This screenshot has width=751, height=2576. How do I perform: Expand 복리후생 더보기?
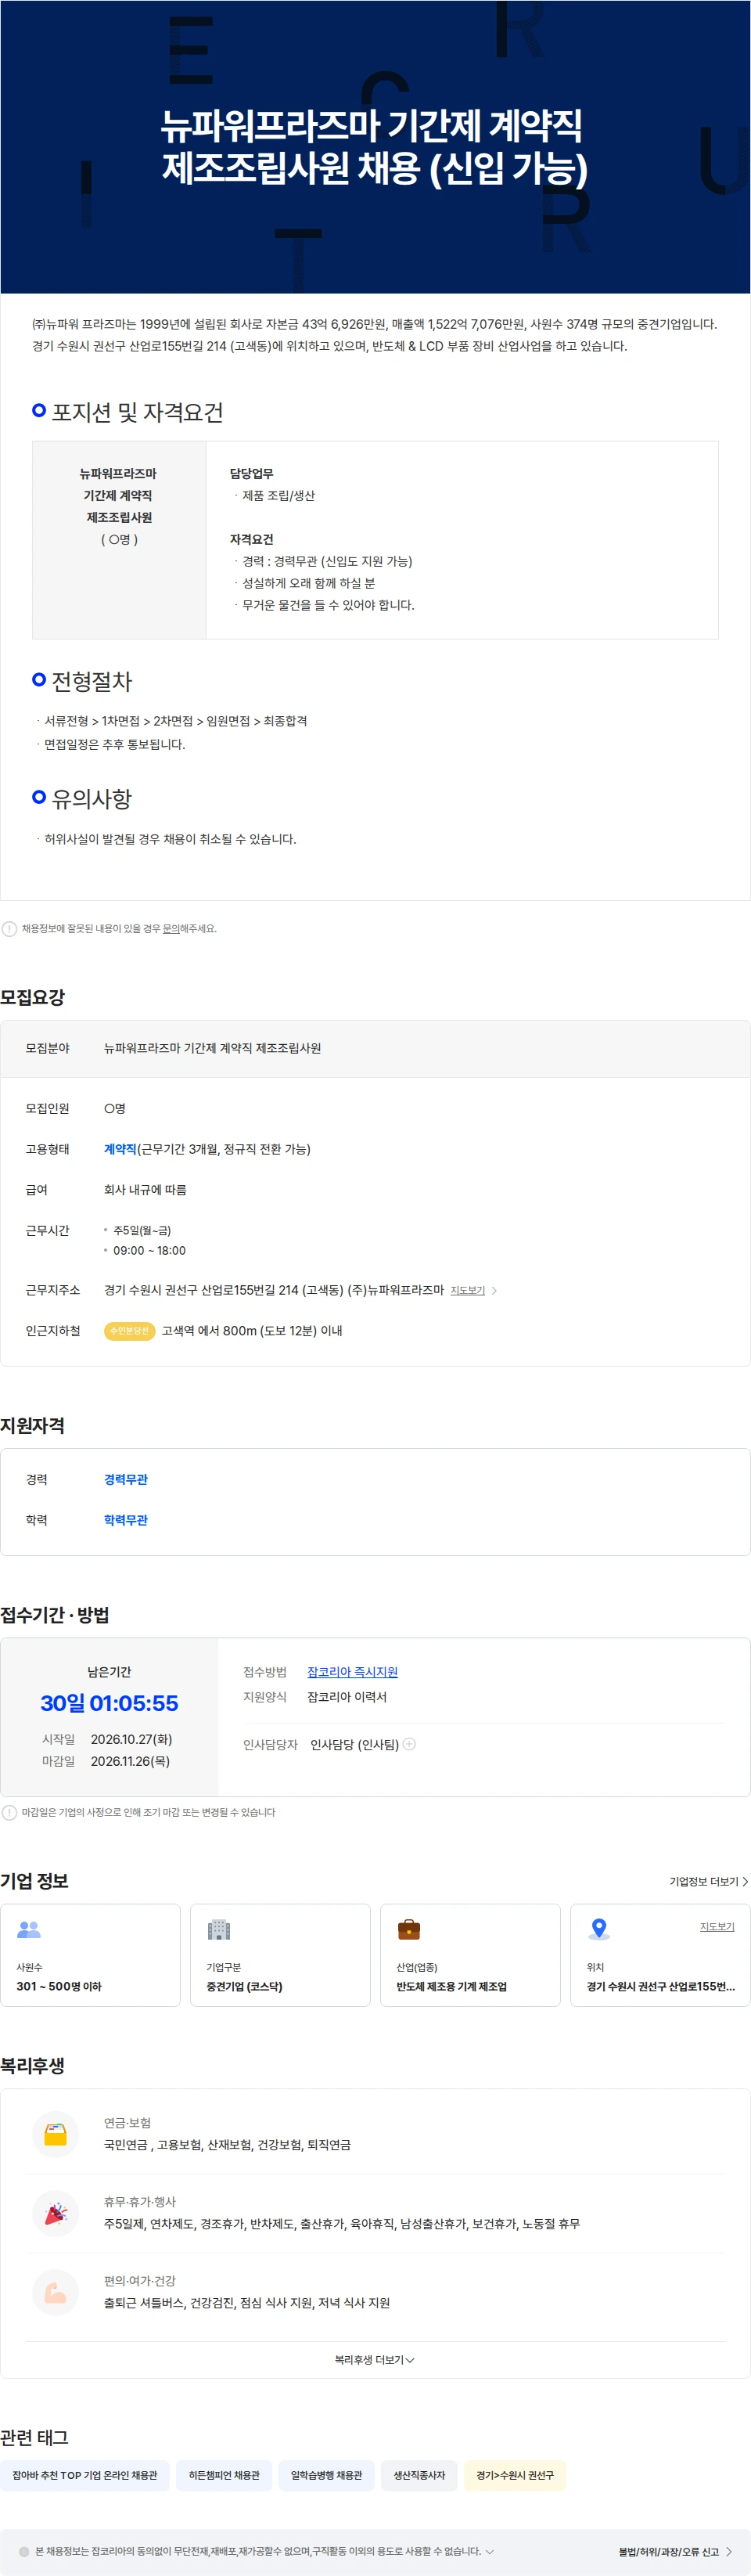pos(375,2359)
